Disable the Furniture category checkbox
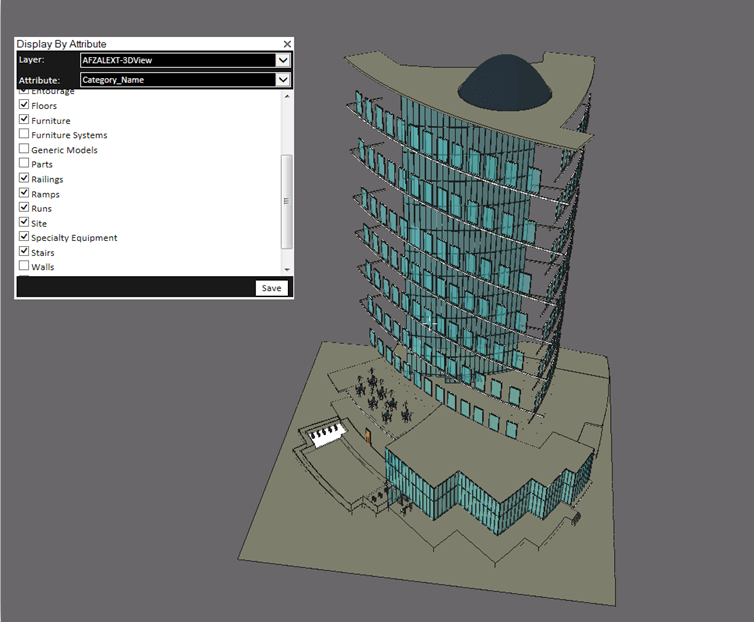Image resolution: width=754 pixels, height=622 pixels. coord(24,120)
